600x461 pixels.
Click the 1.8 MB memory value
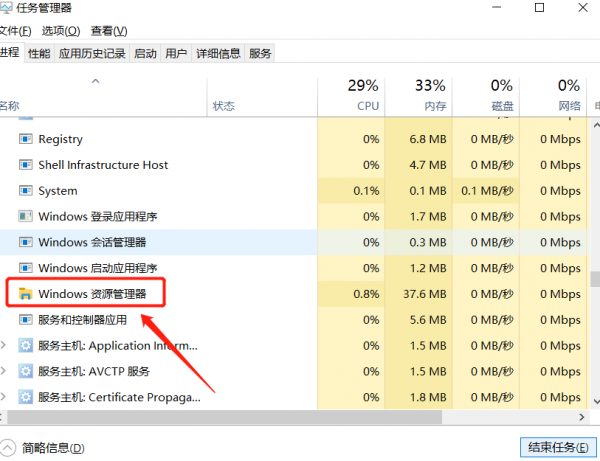click(428, 397)
